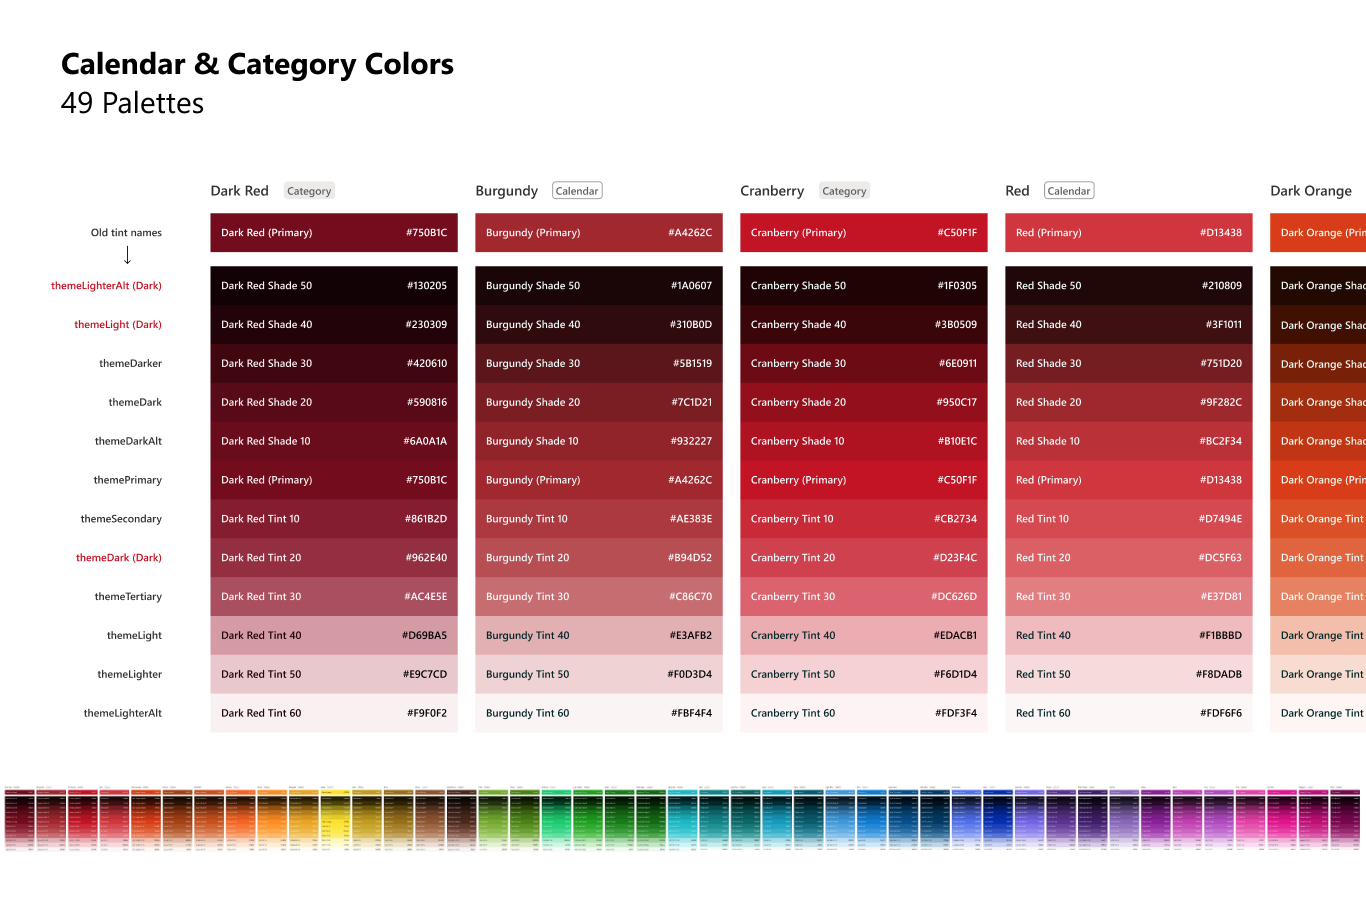The image size is (1366, 912).
Task: Click the Cranberry Category tag
Action: pos(844,191)
